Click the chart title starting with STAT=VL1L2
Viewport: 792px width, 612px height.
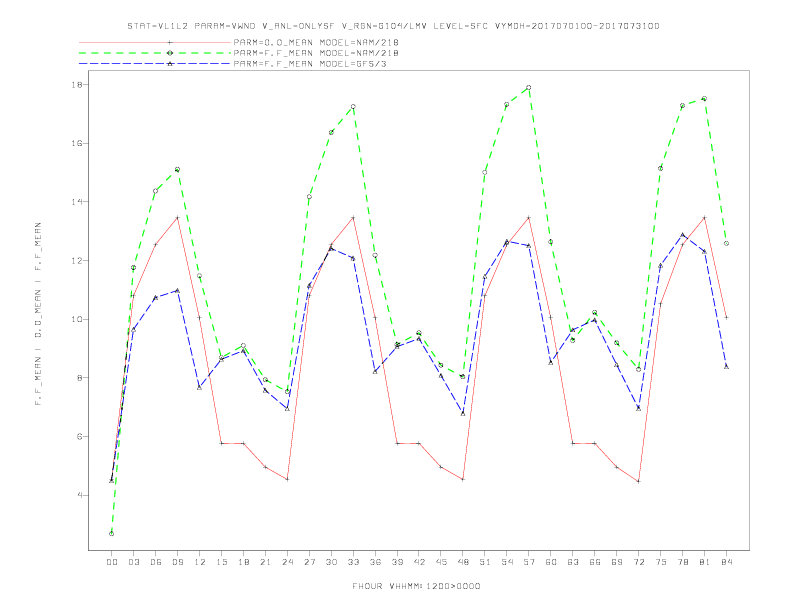pos(393,26)
